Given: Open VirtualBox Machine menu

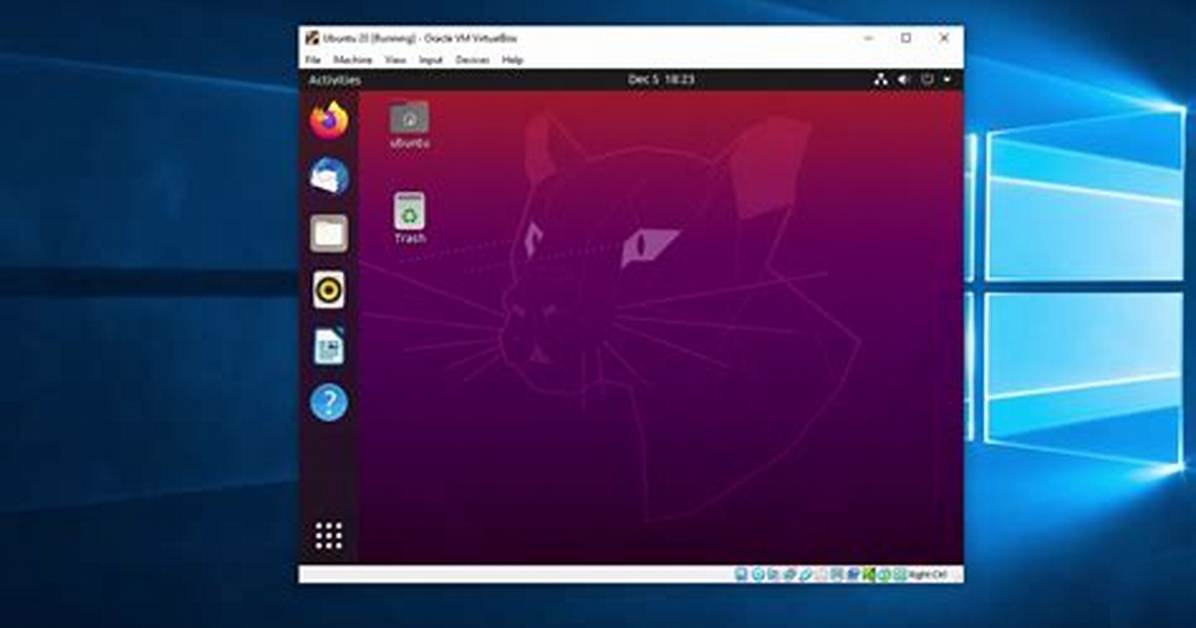Looking at the screenshot, I should [352, 60].
